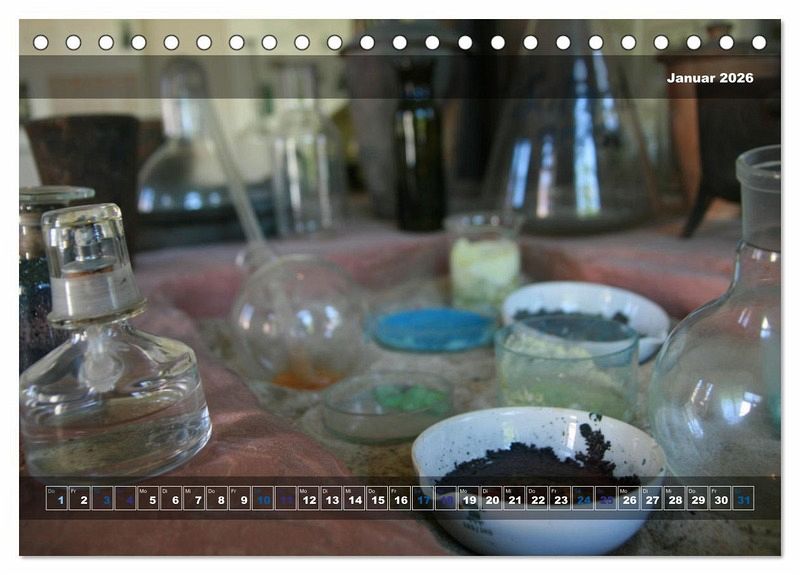Select day 1 in the date strip

(56, 498)
